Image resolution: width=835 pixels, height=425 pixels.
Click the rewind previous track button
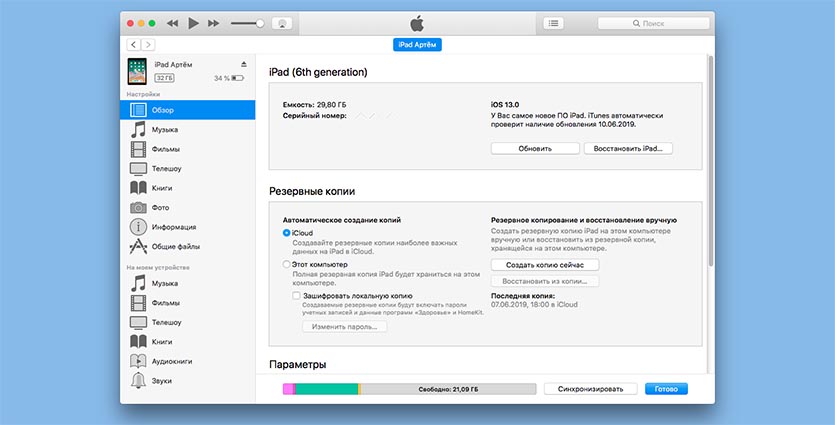(173, 23)
